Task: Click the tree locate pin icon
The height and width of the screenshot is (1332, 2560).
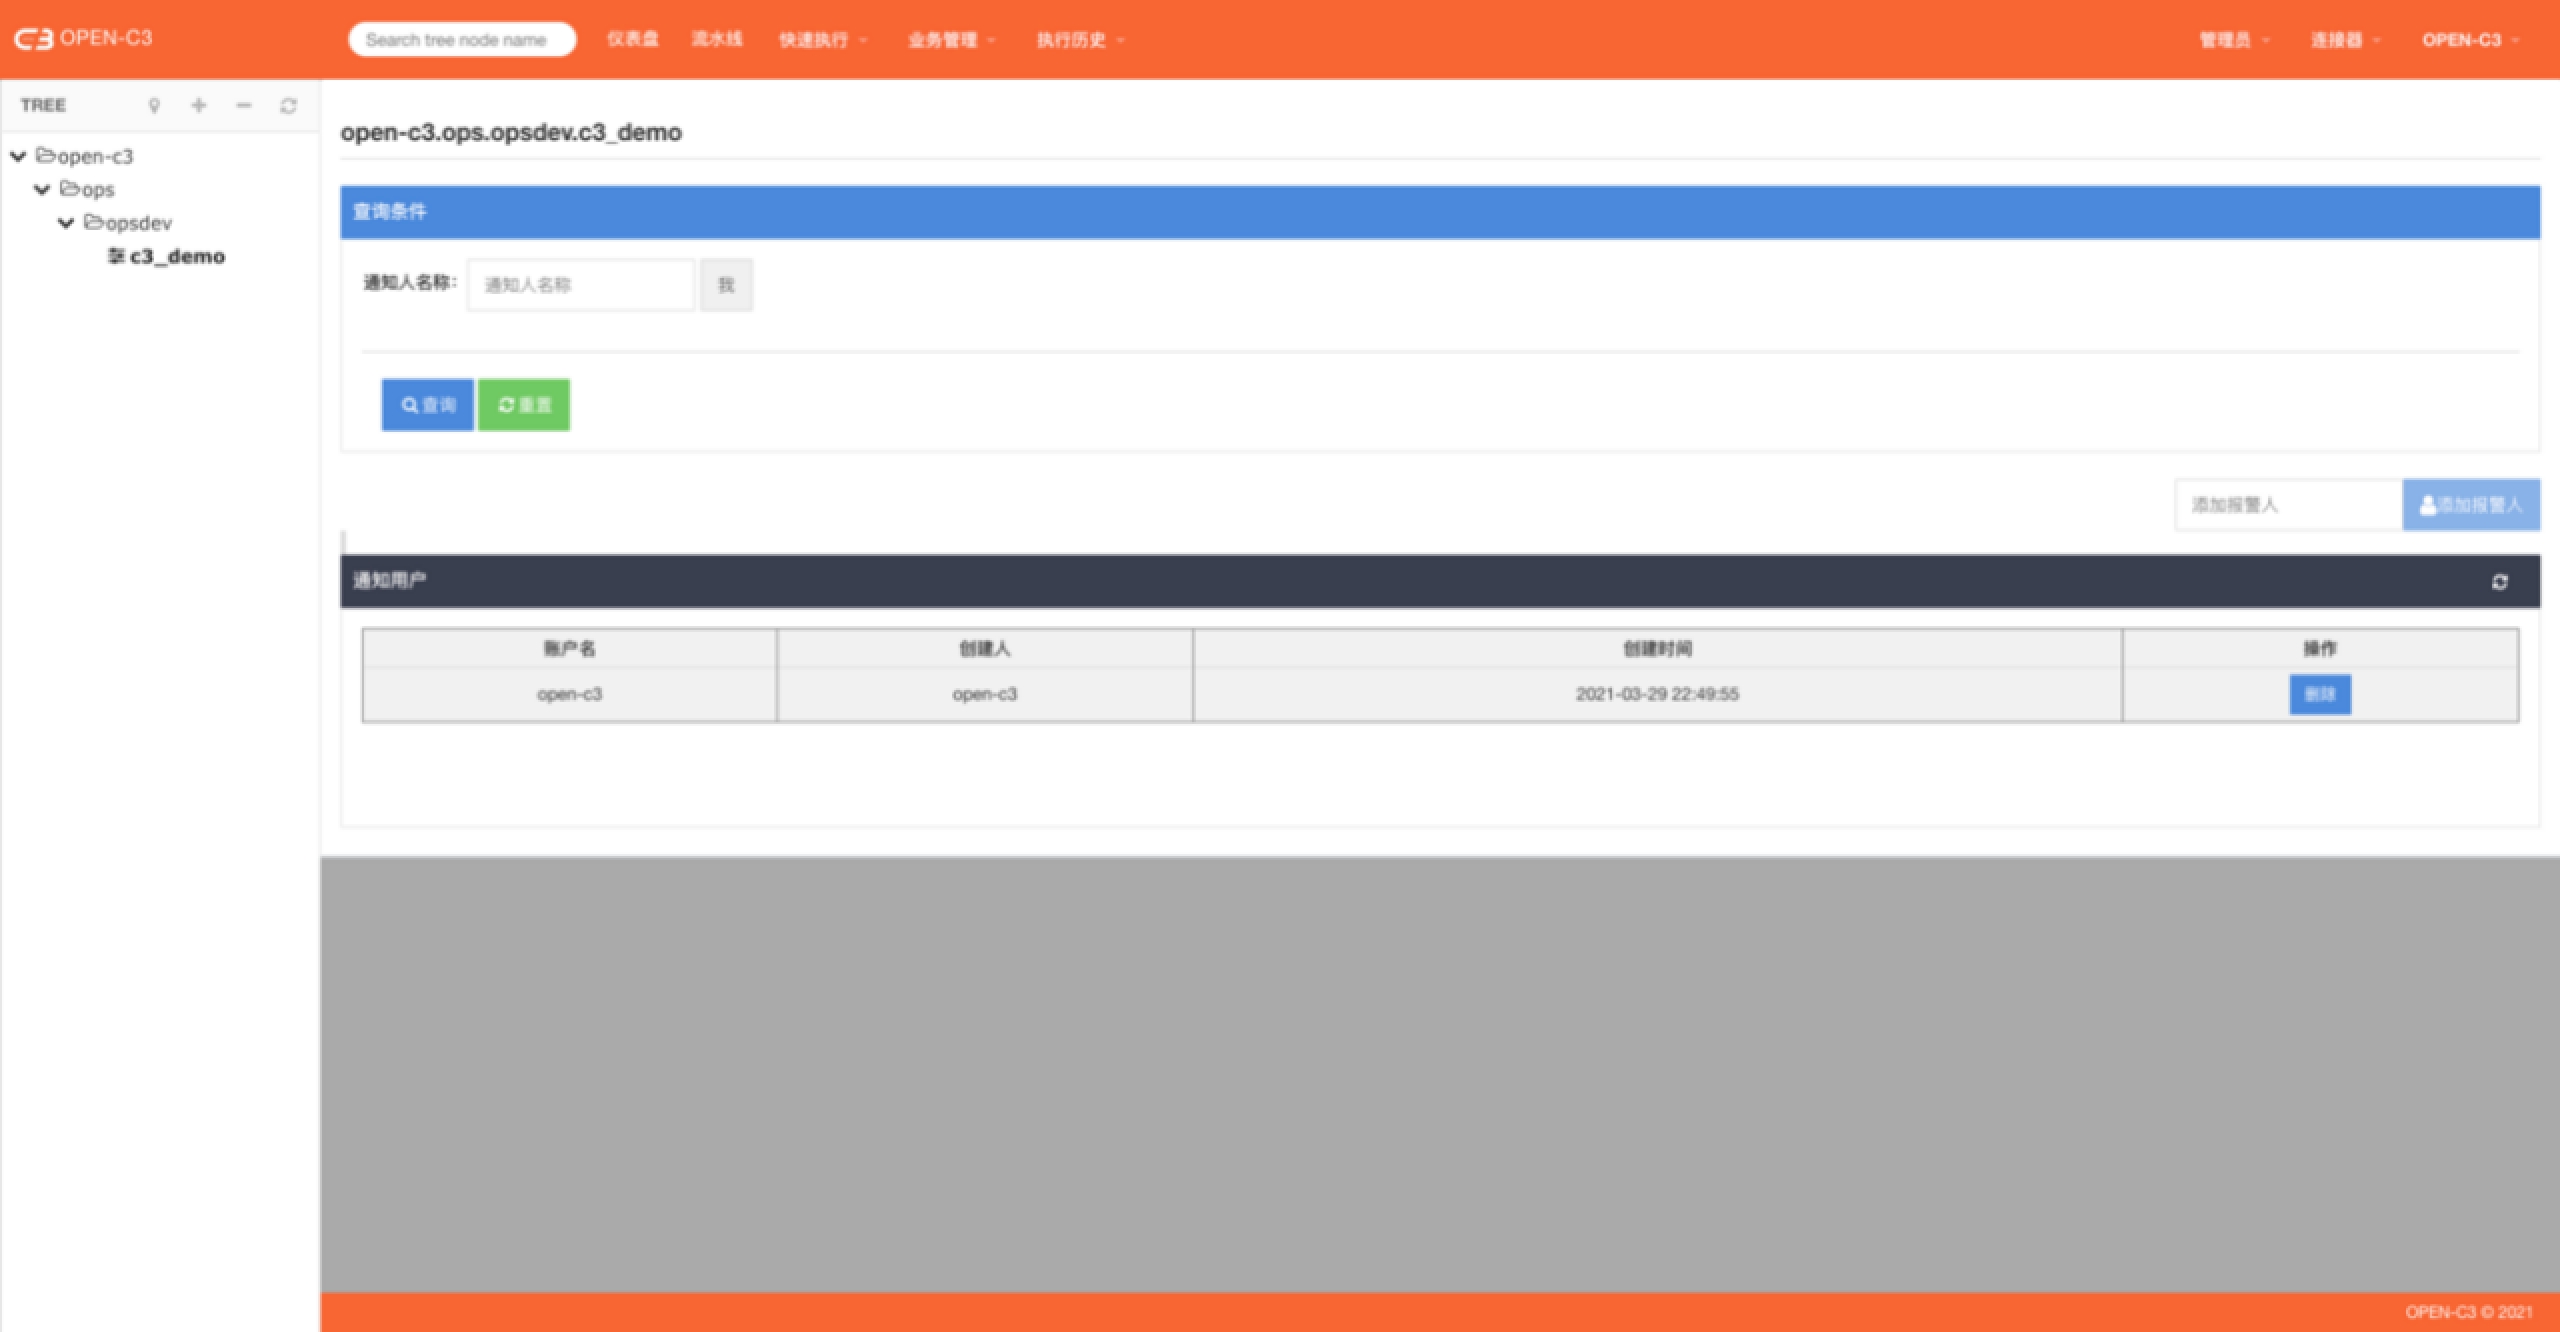Action: (154, 105)
